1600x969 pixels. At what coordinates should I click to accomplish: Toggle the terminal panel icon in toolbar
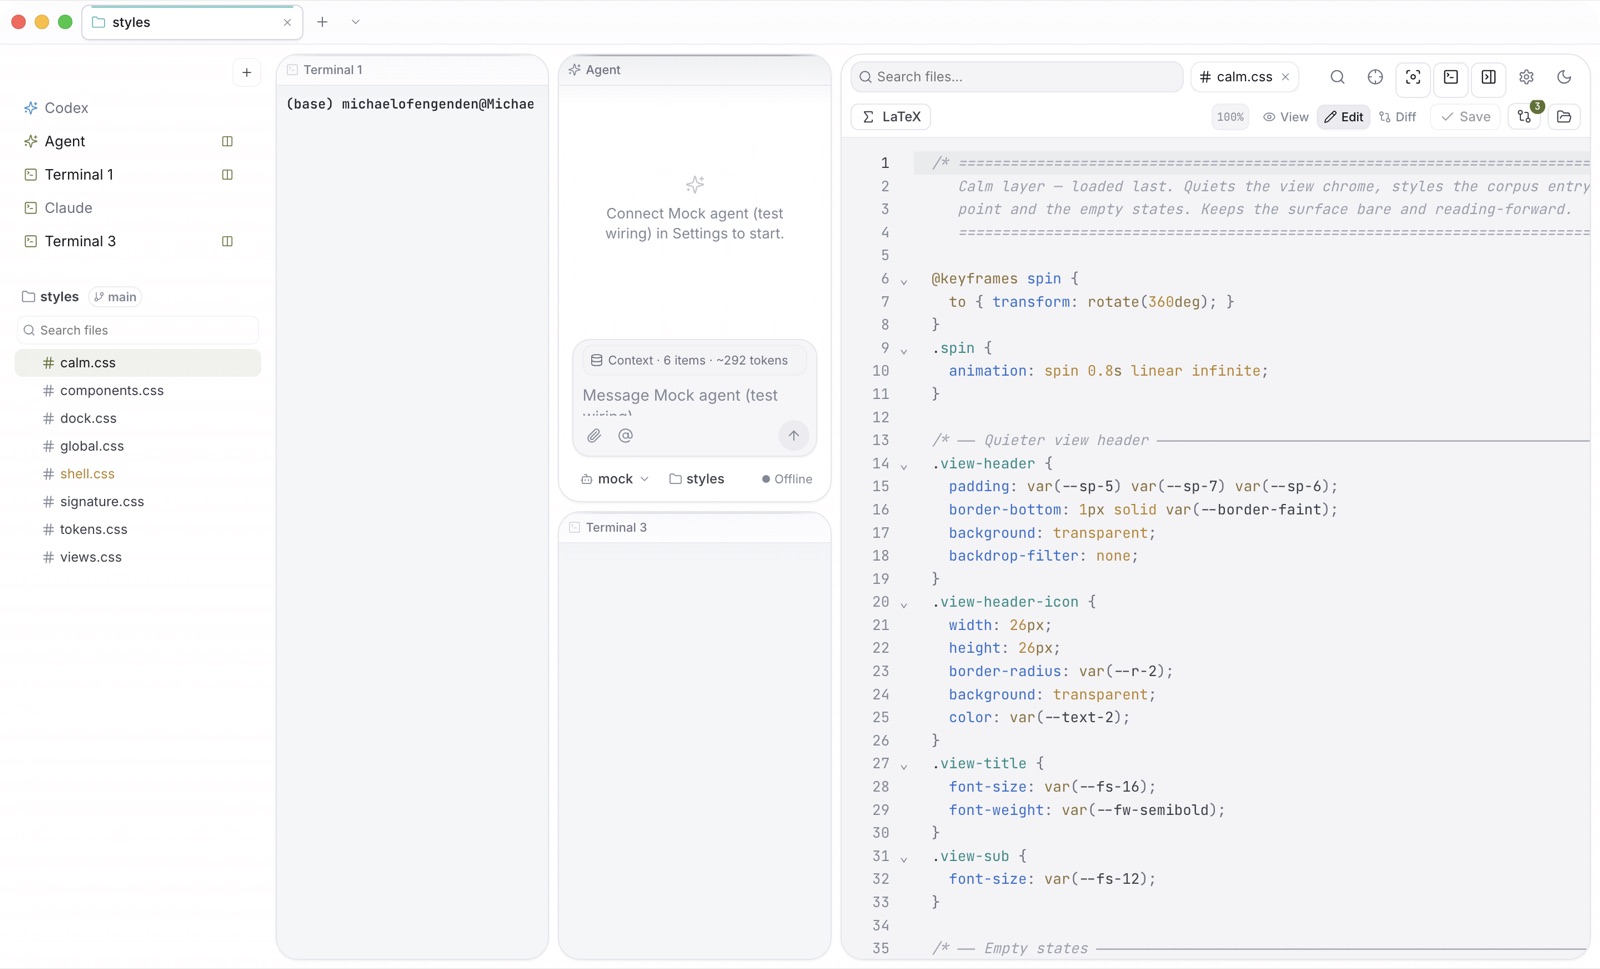1451,77
